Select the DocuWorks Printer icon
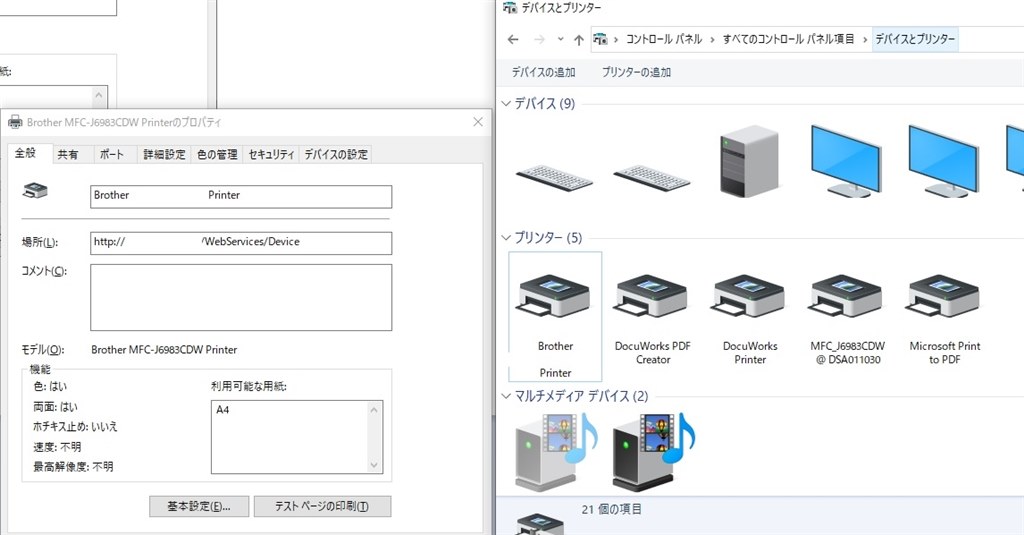 tap(749, 296)
